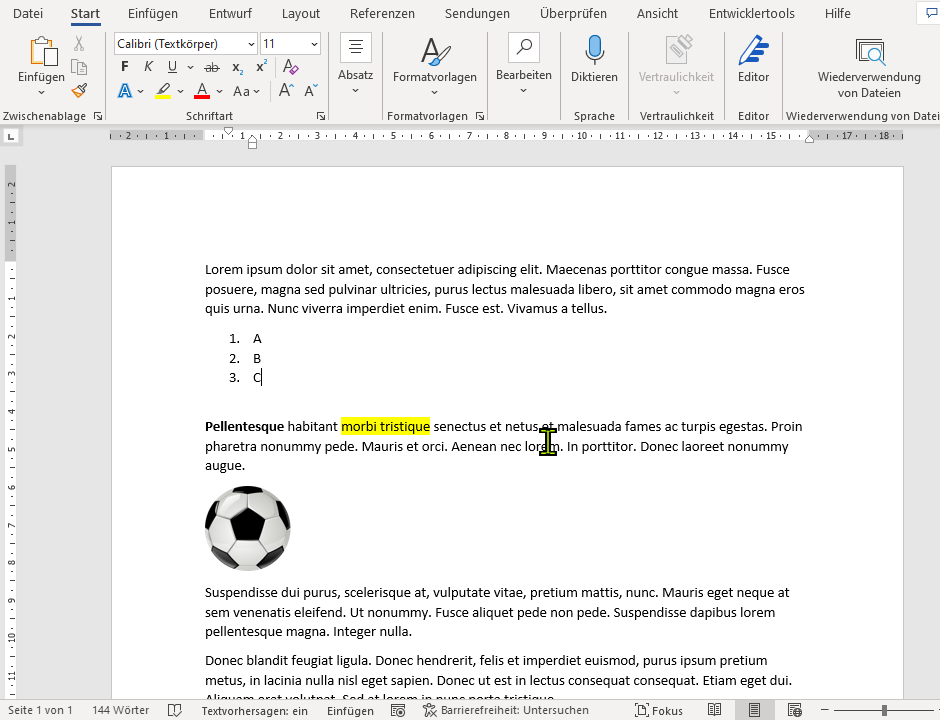Expand underline style options arrow
Image resolution: width=940 pixels, height=720 pixels.
pos(190,67)
